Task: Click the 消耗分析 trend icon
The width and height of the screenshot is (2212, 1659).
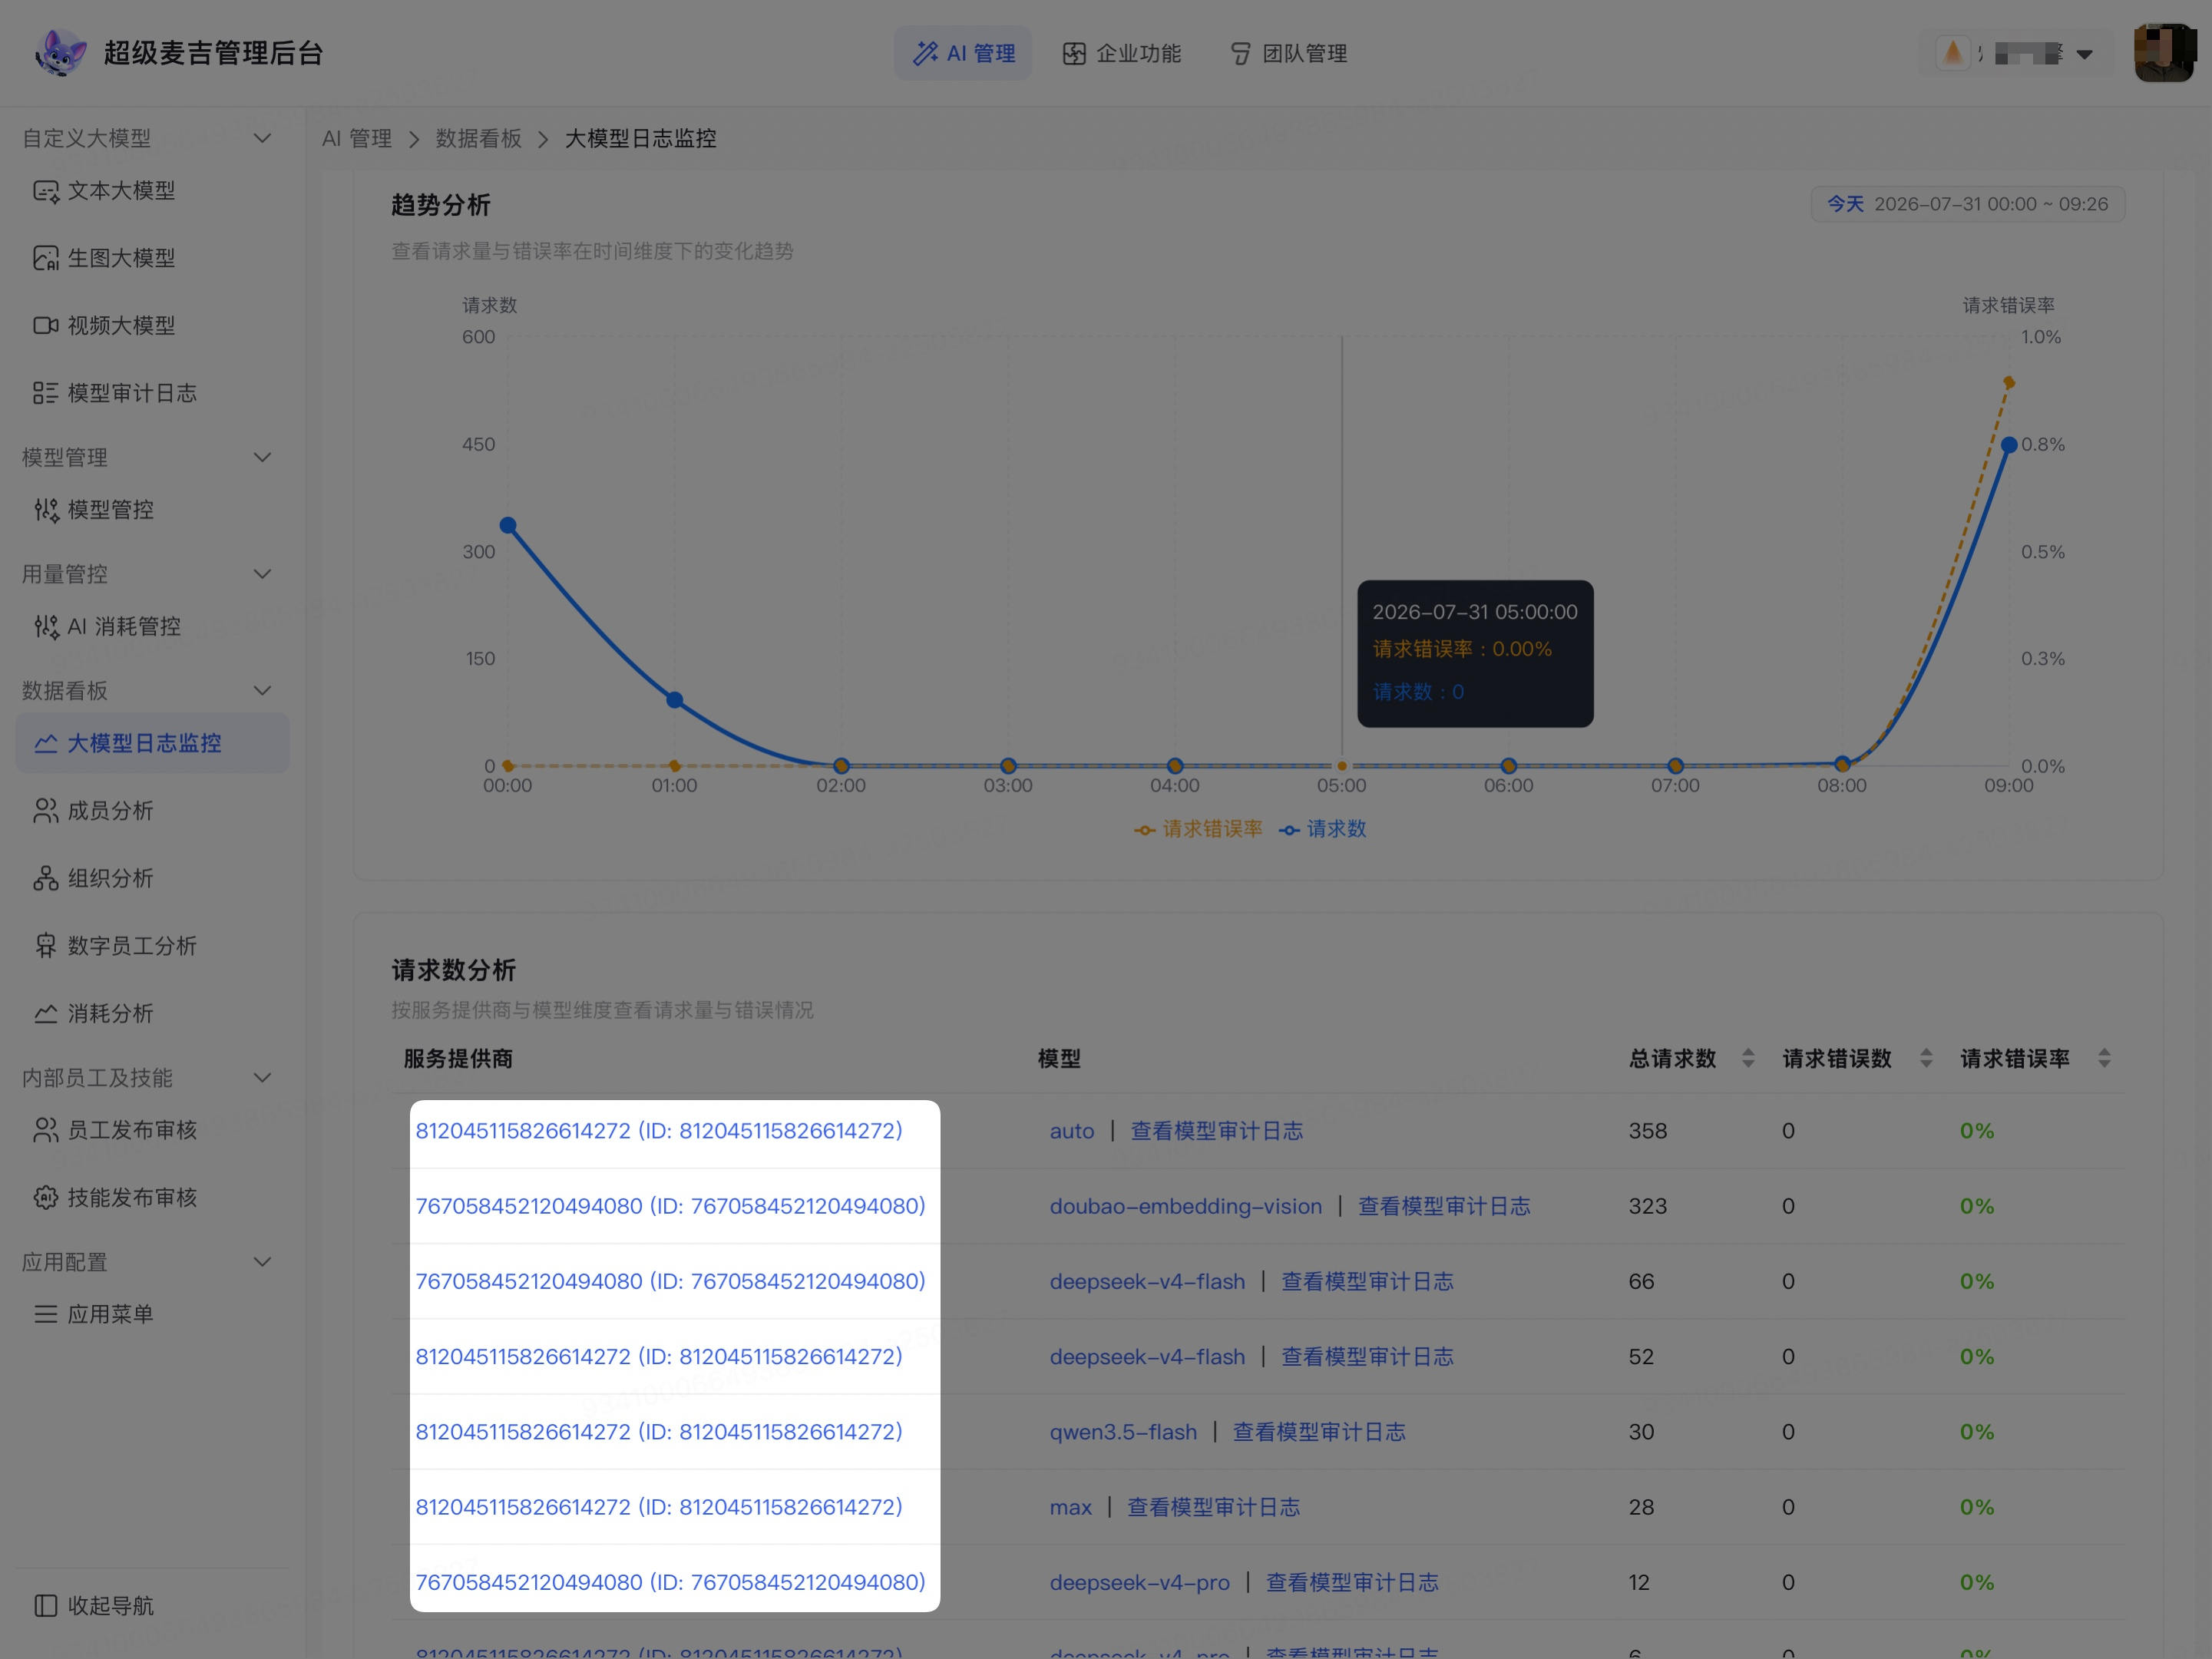Action: click(46, 1013)
